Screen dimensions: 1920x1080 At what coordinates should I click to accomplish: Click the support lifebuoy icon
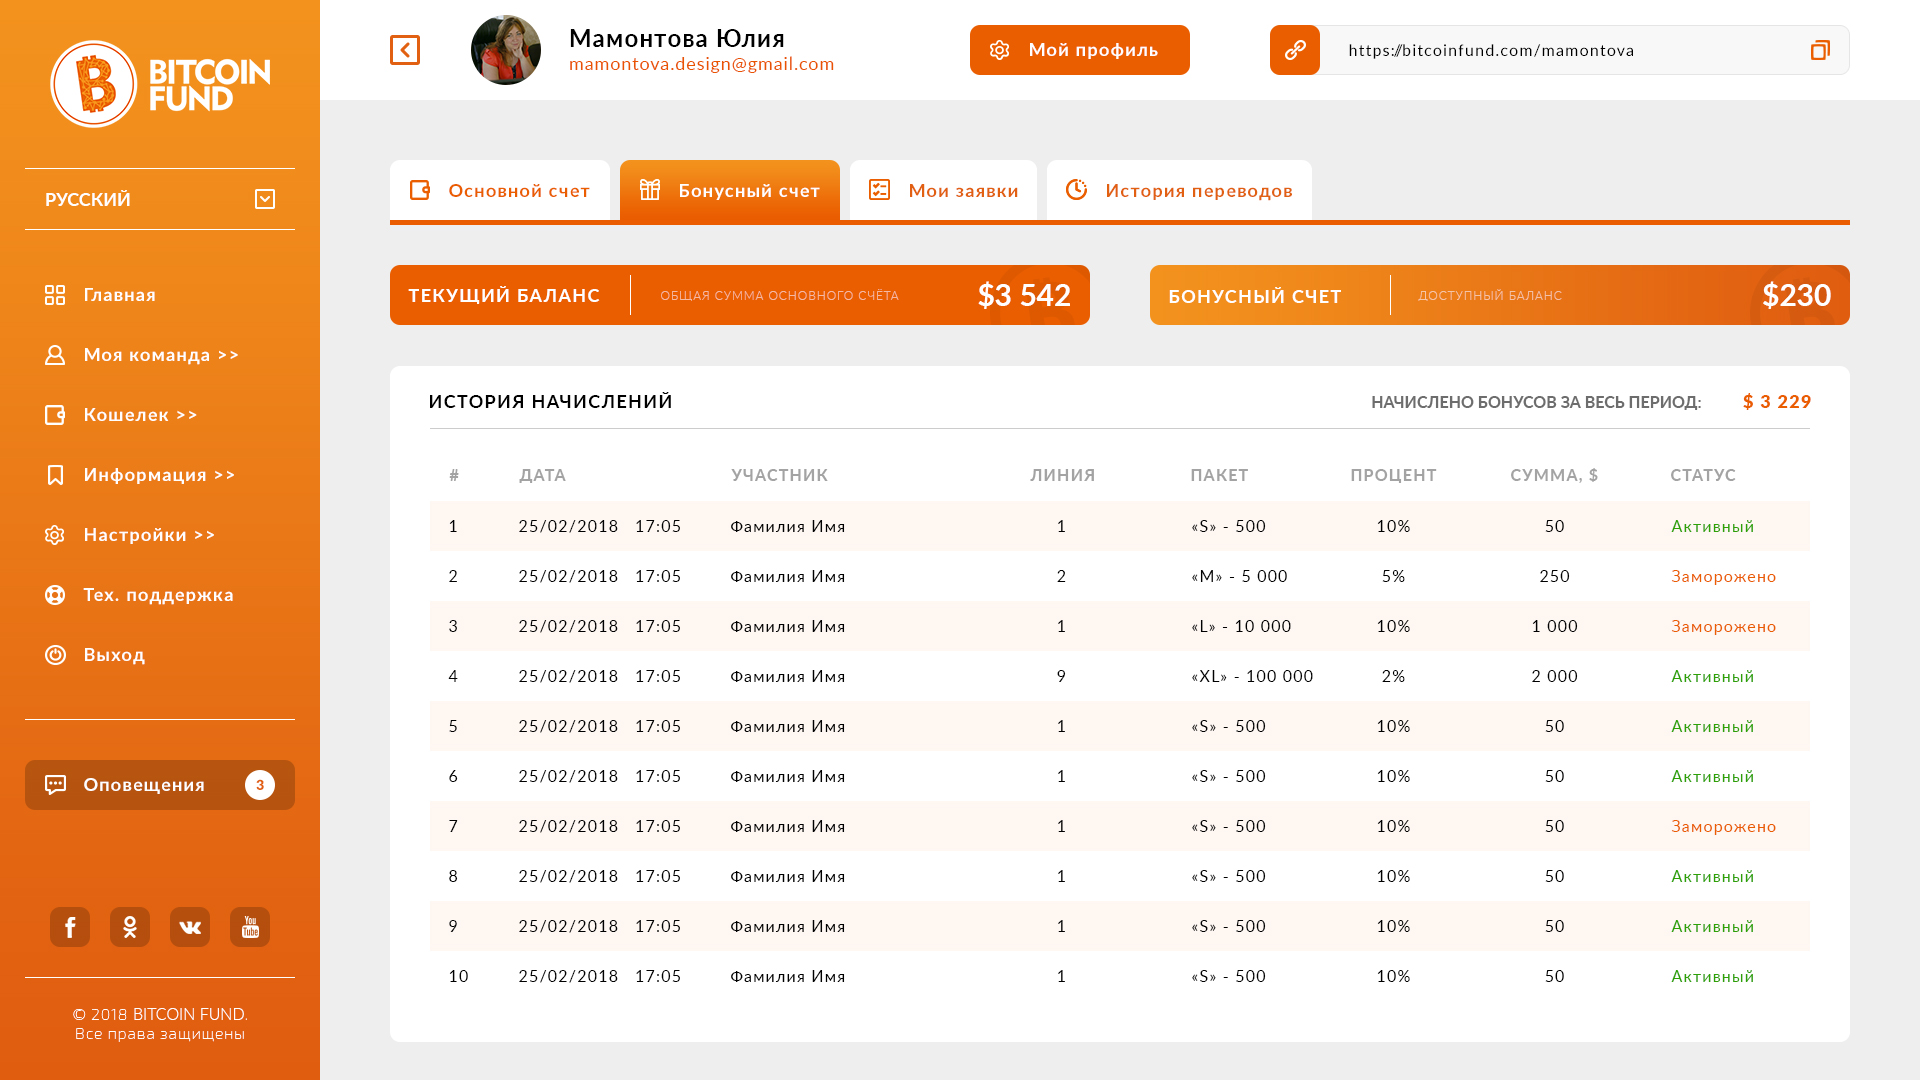coord(55,595)
